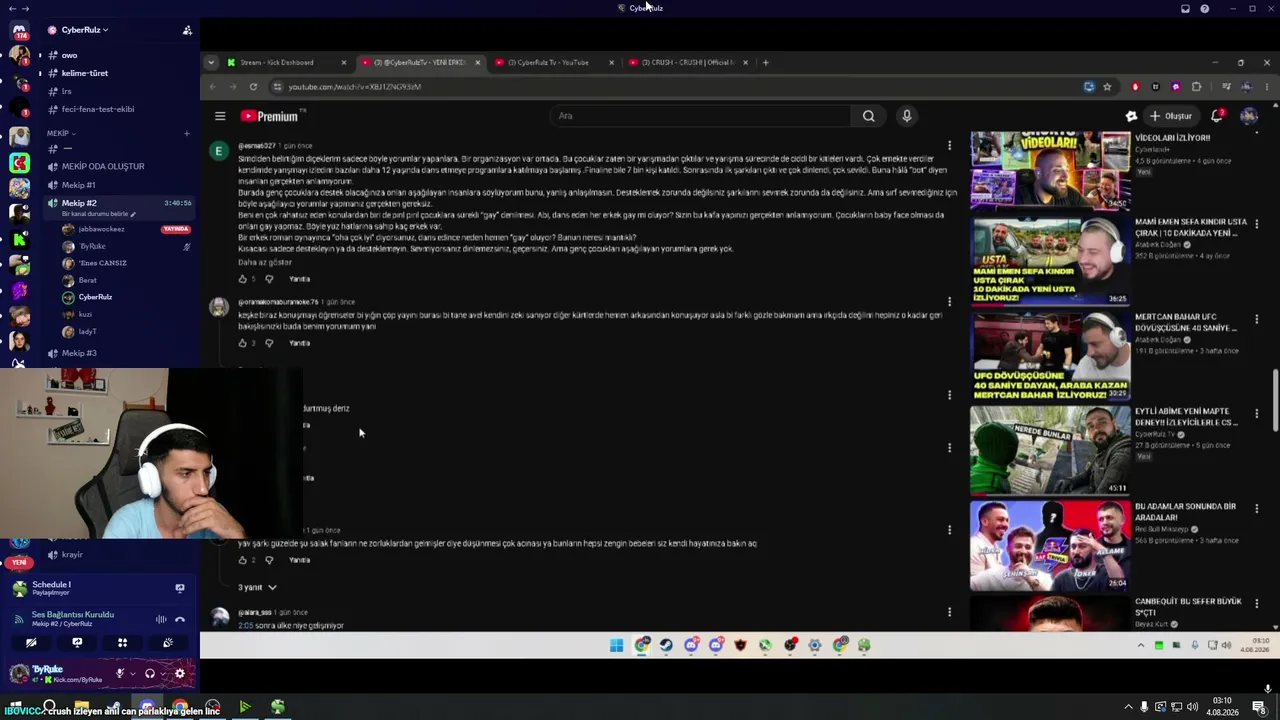The image size is (1280, 720).
Task: Close the Kick Dashboard tab
Action: 344,62
